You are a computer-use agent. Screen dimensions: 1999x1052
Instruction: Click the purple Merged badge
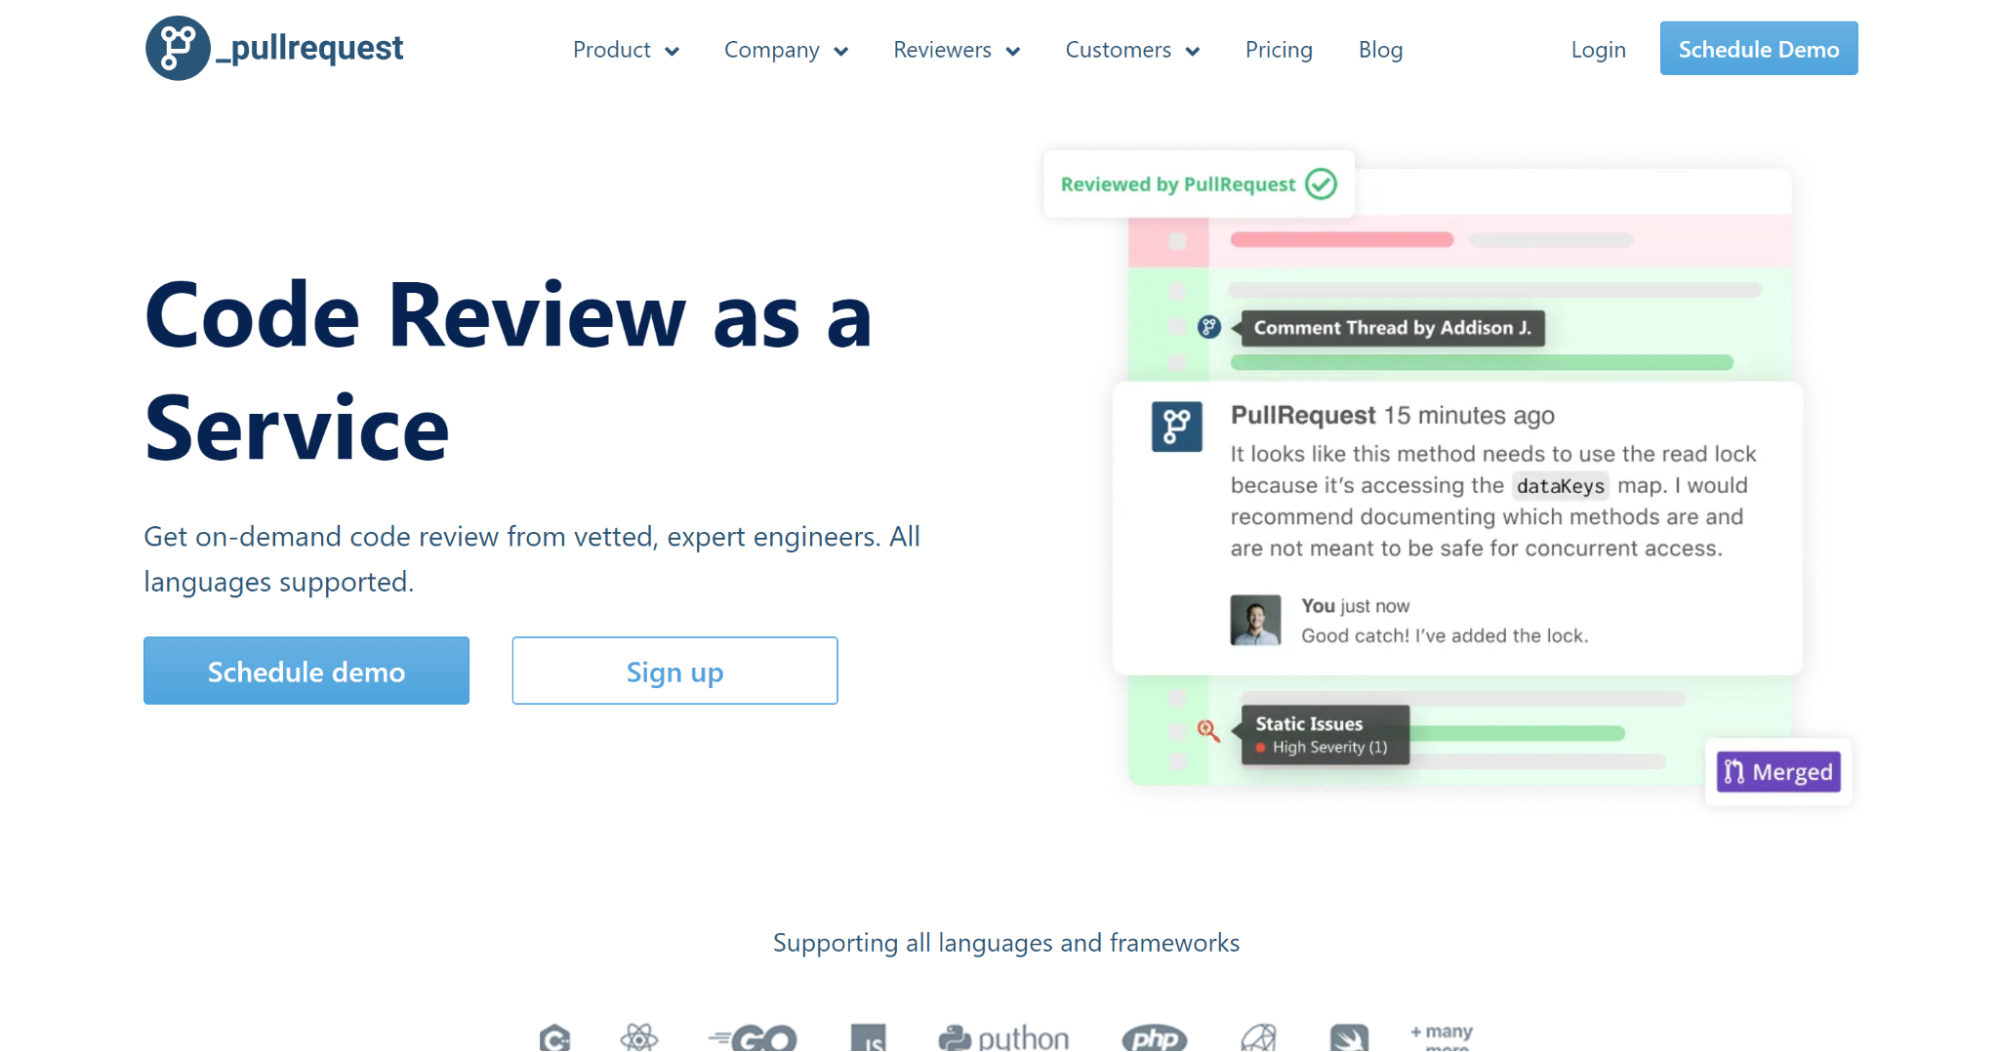(1778, 772)
